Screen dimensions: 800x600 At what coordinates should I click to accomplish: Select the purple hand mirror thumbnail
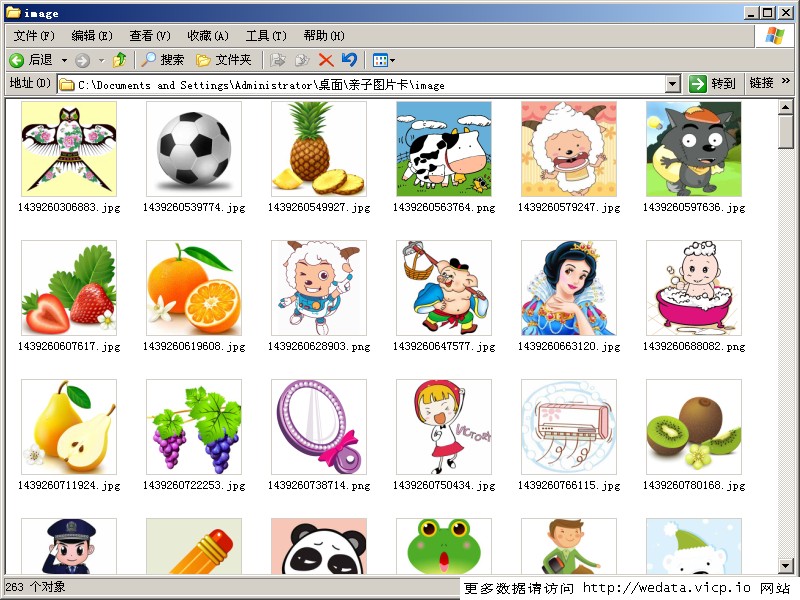coord(319,427)
